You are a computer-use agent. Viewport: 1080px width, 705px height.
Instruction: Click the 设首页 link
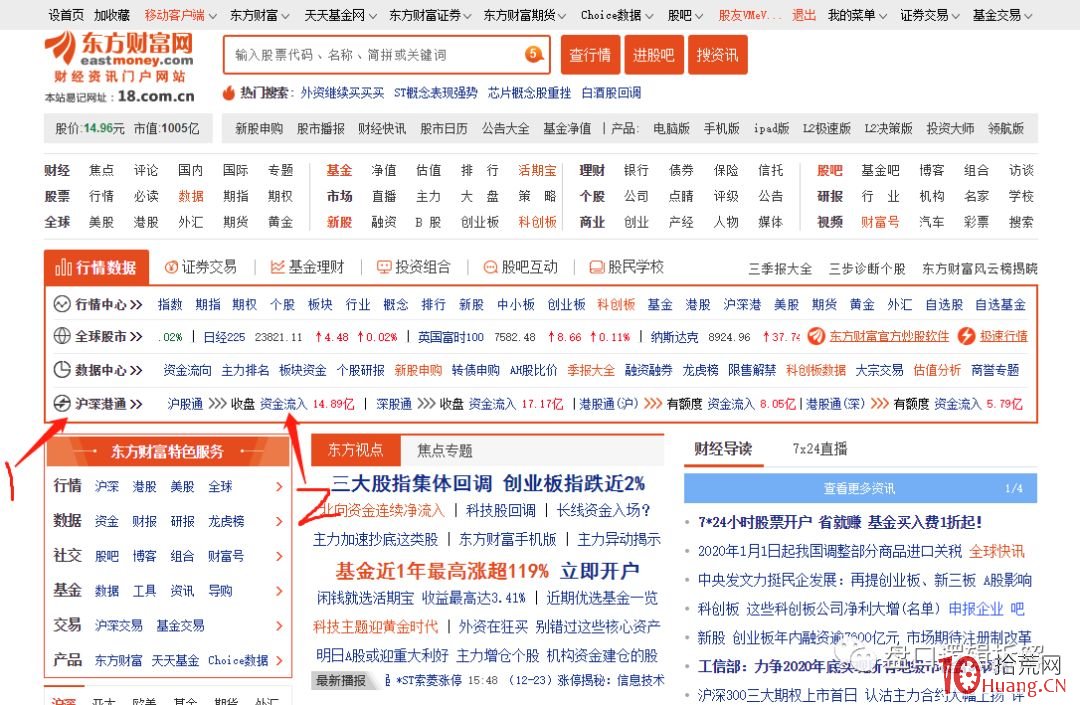tap(66, 15)
